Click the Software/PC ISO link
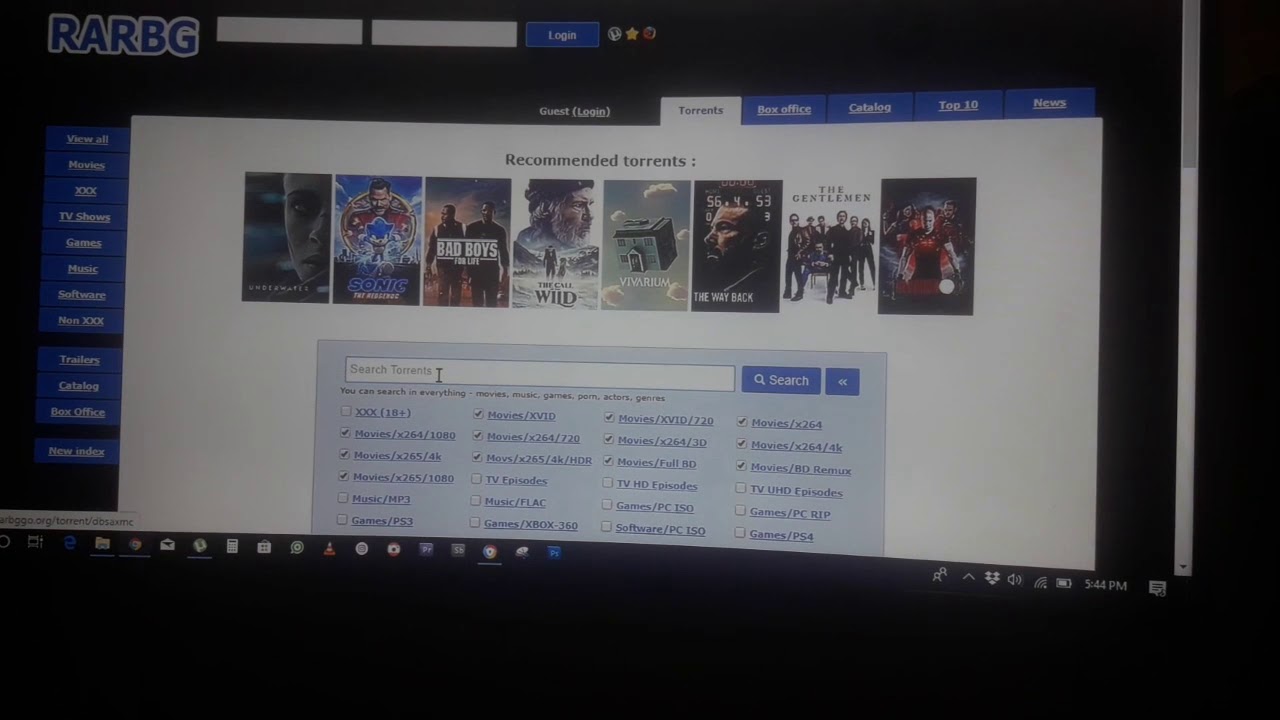Screen dimensions: 1280x720 tap(660, 530)
